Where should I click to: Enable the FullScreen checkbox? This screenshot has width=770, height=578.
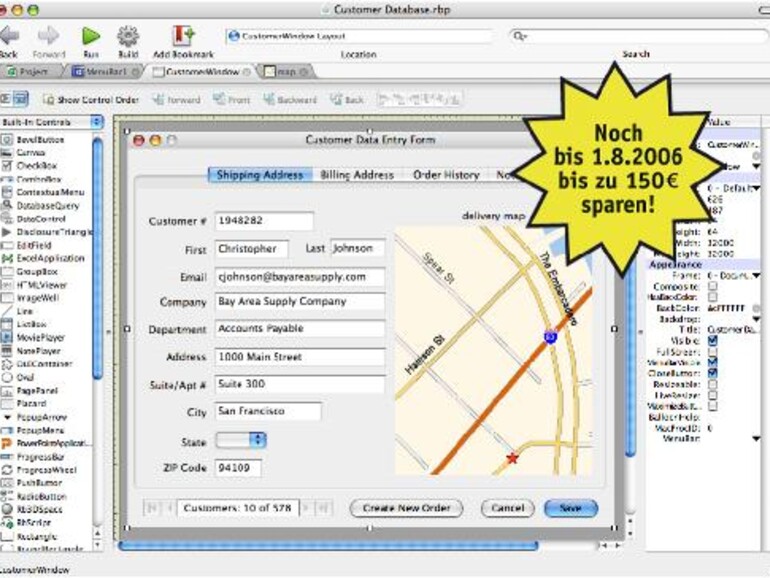[713, 352]
